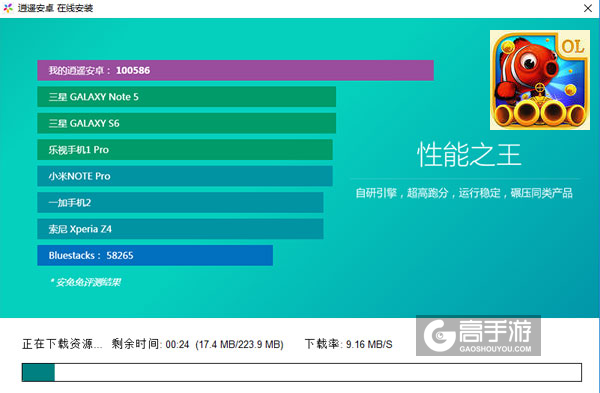Select the Bluestacks 58265 bar

pos(155,255)
